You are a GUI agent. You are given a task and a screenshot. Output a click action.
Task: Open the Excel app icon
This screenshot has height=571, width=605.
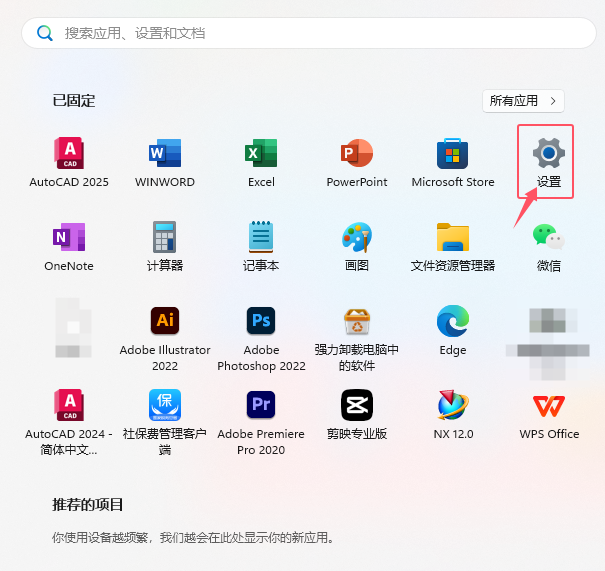pyautogui.click(x=261, y=162)
